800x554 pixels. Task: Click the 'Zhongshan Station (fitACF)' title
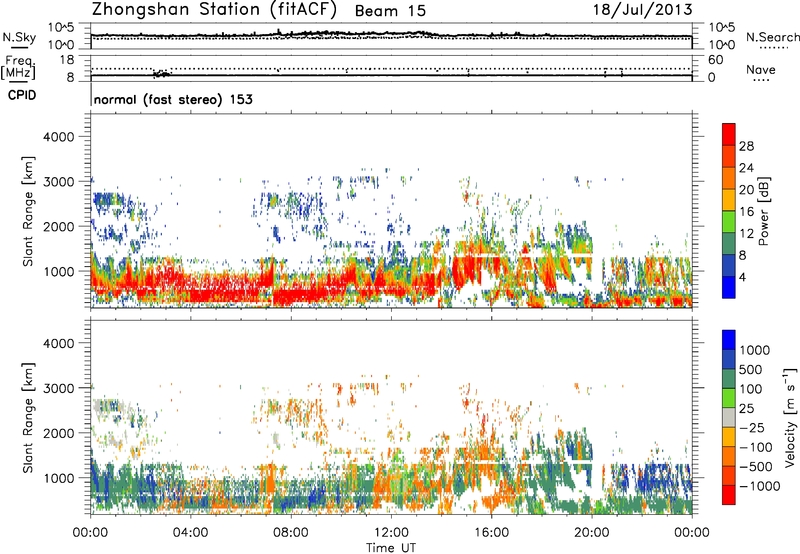214,10
